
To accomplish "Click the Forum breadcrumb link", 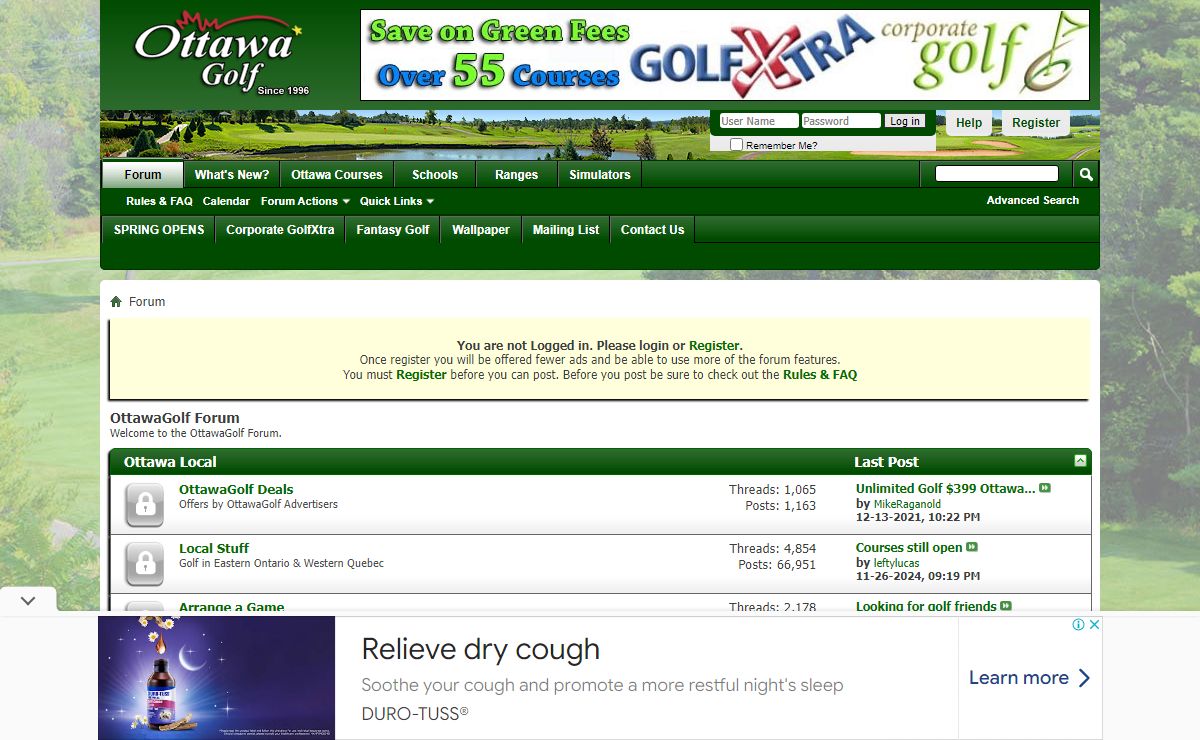I will (147, 302).
